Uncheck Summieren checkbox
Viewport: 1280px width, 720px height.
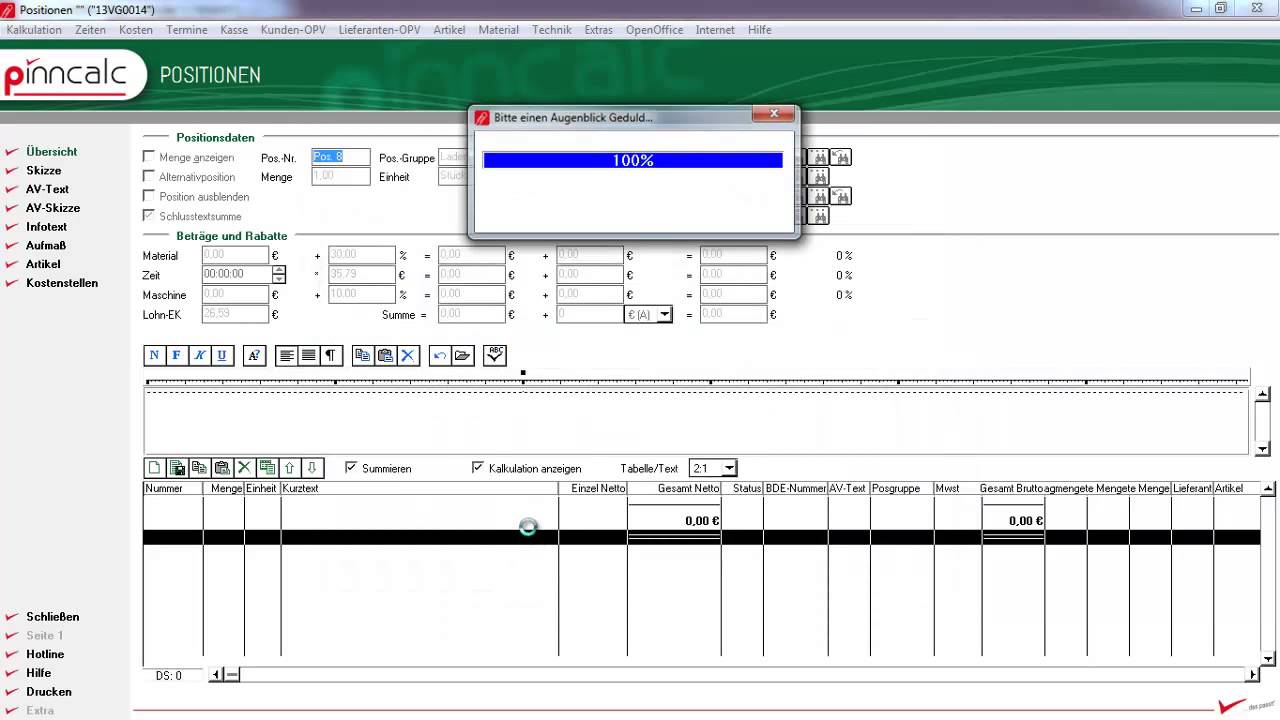(x=351, y=467)
